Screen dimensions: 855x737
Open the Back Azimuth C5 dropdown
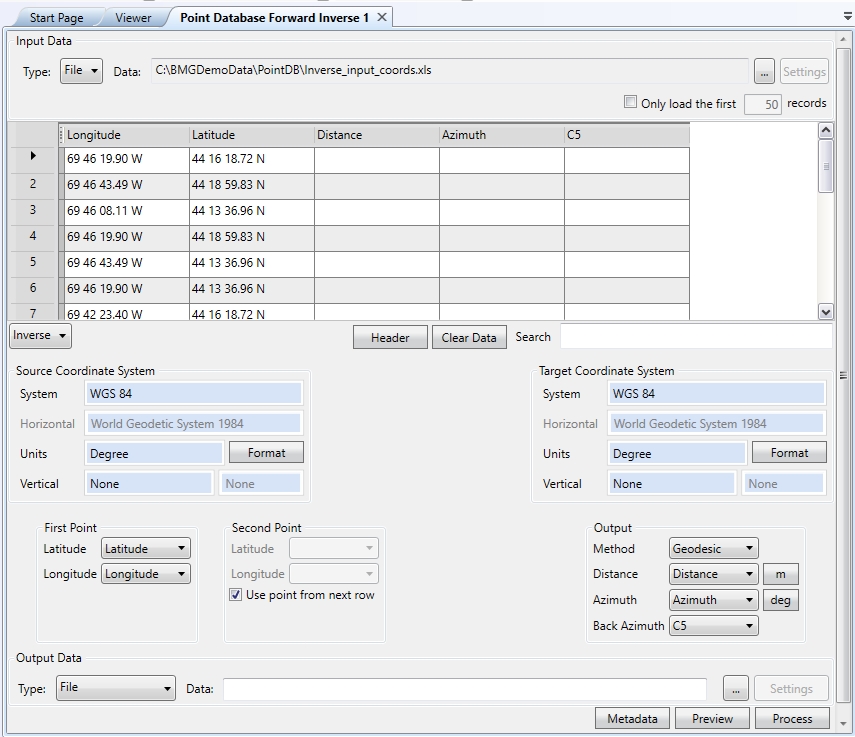(x=713, y=626)
